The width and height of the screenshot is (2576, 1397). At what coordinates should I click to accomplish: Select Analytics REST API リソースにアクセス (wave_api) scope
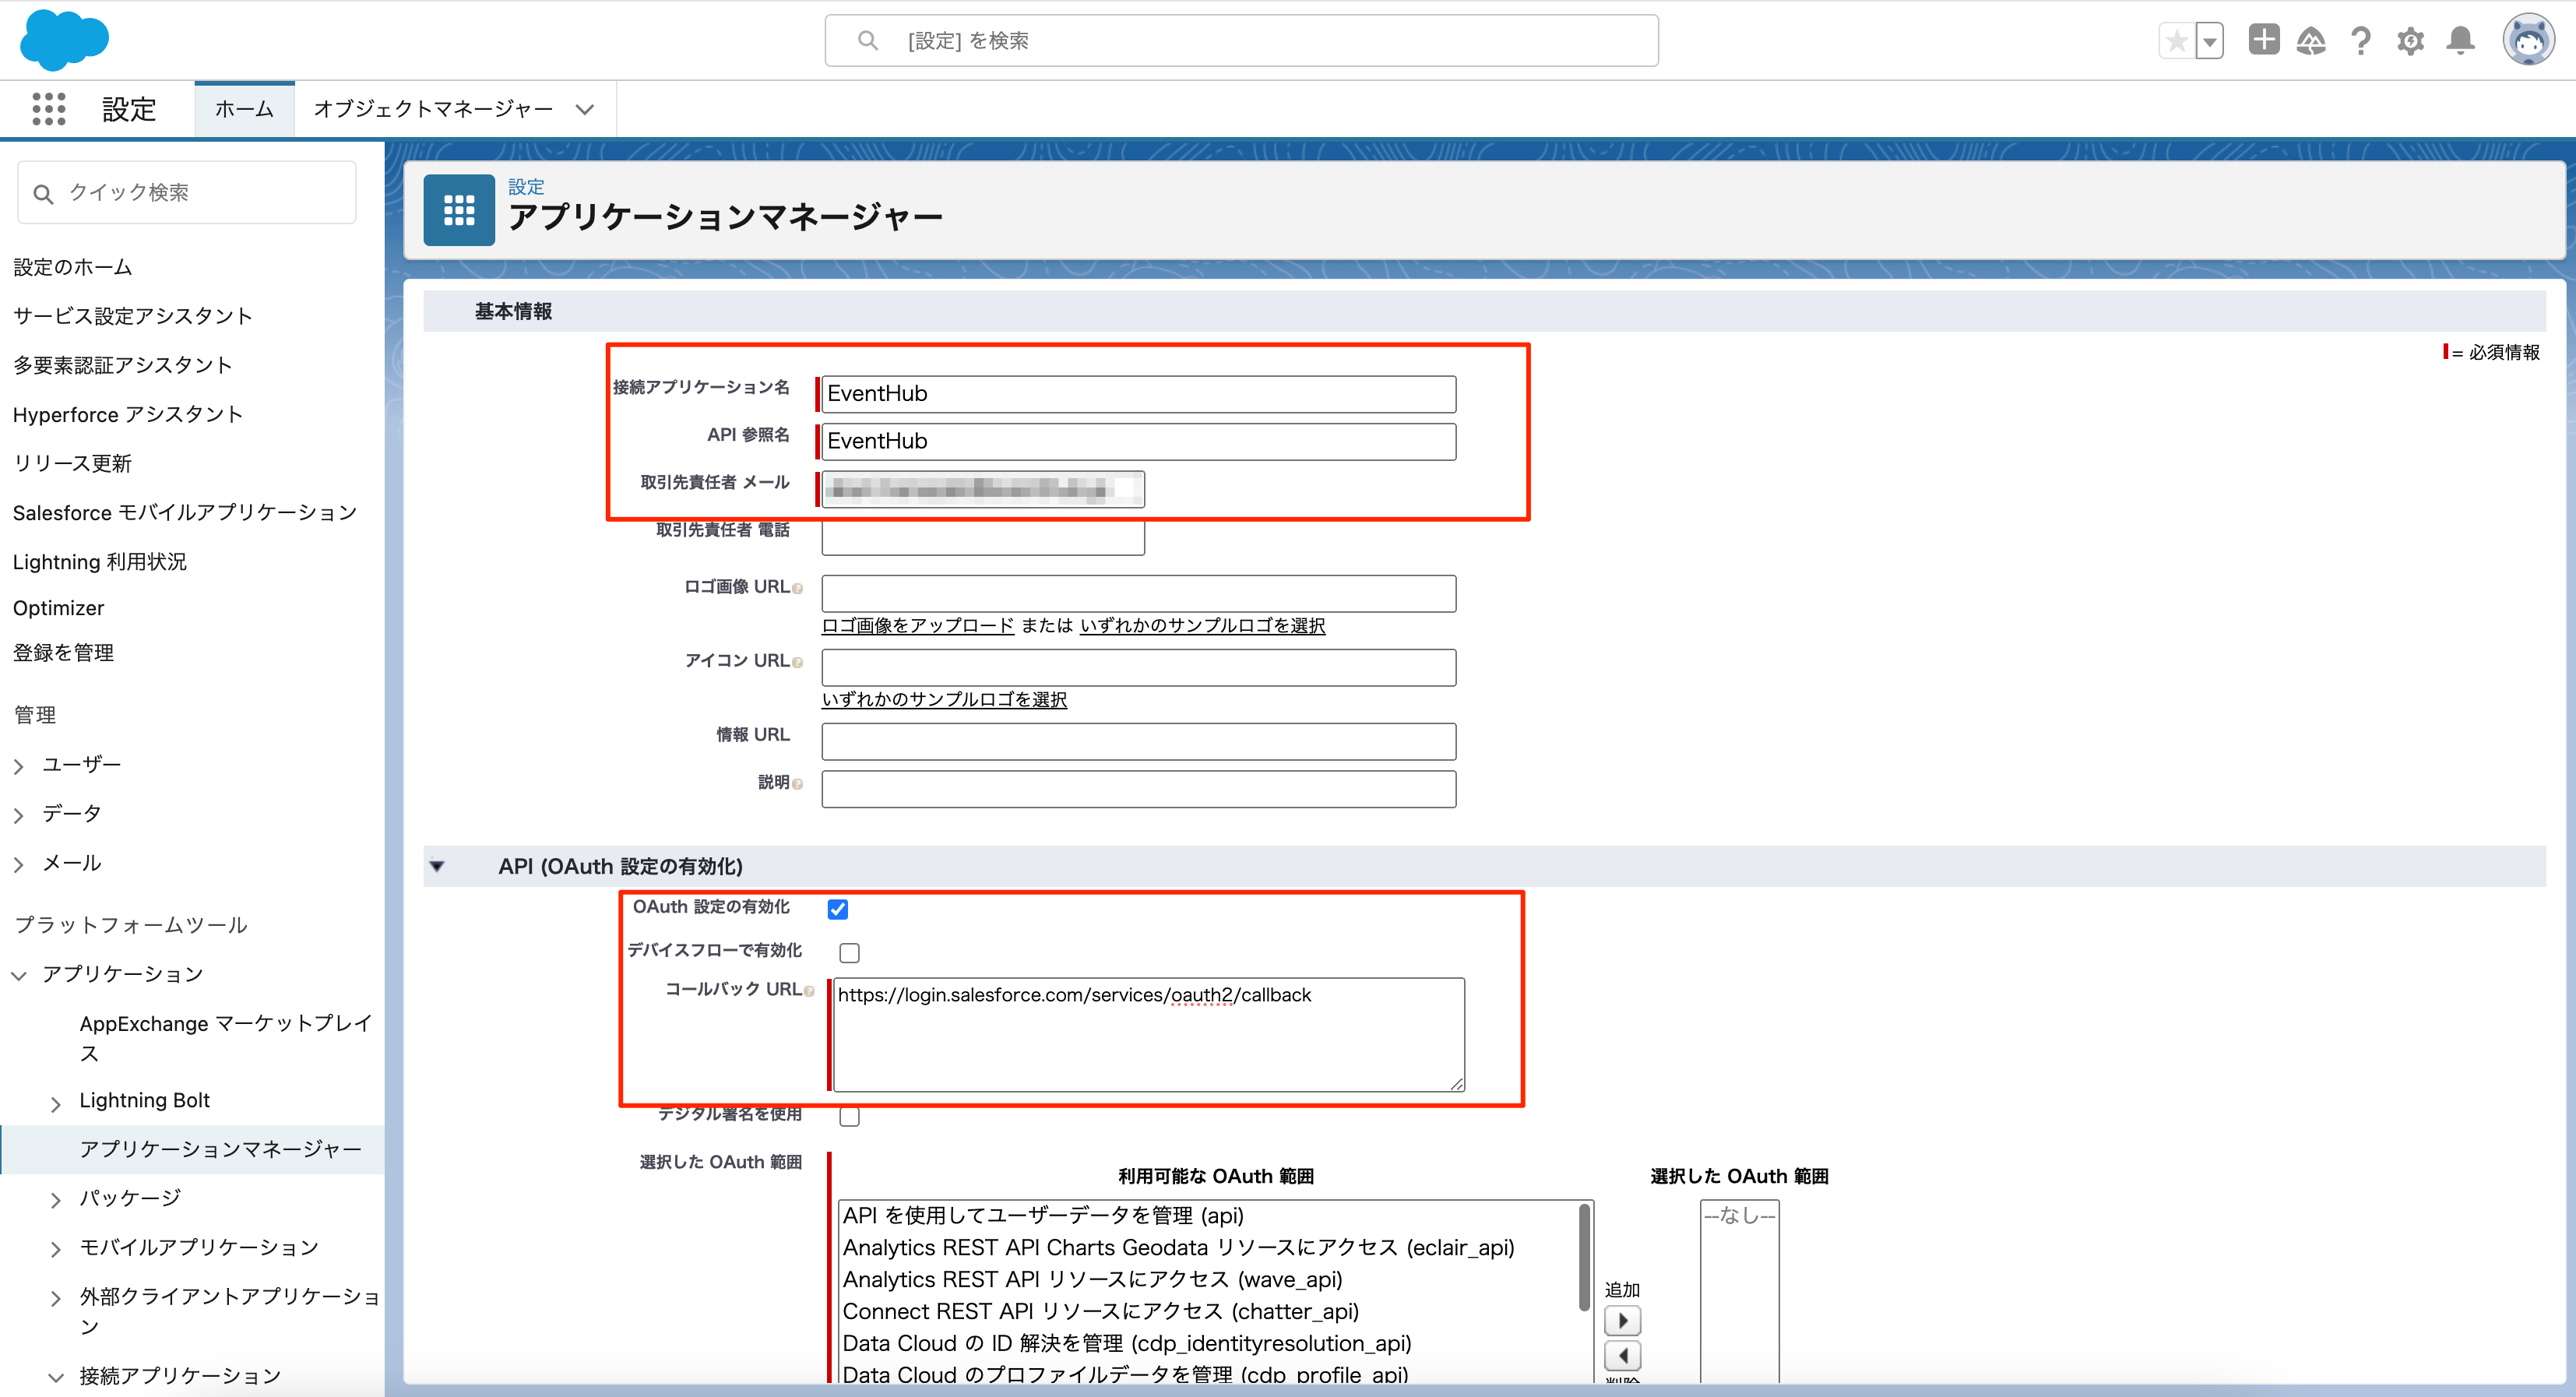tap(1092, 1280)
